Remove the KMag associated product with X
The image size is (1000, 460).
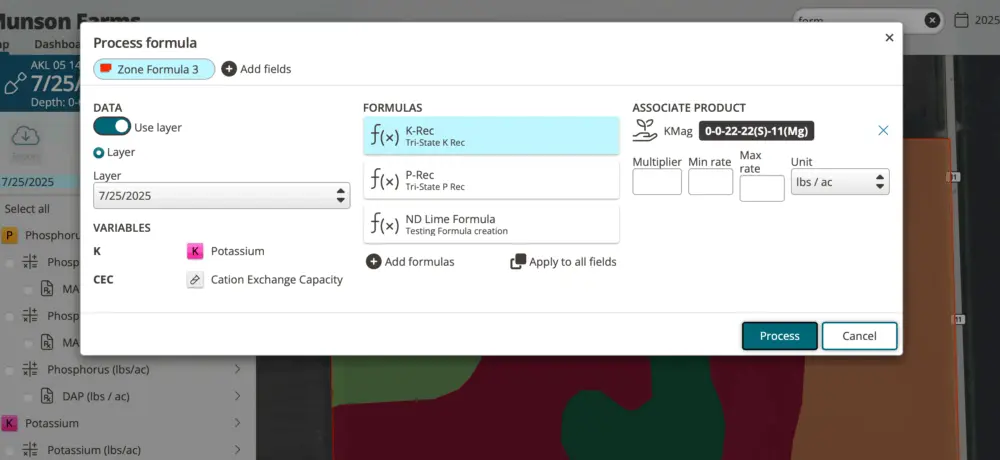point(883,130)
